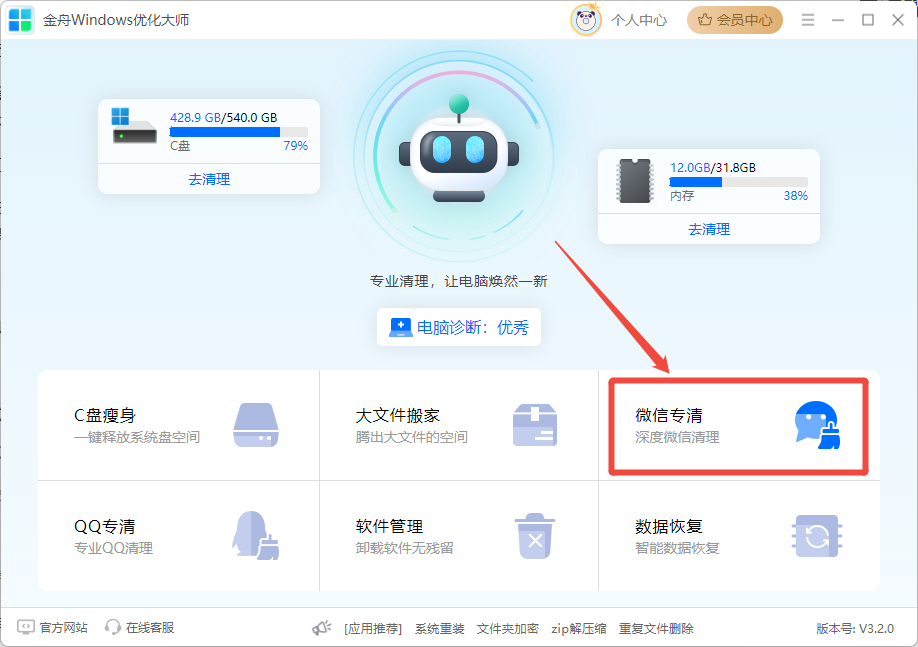The height and width of the screenshot is (647, 918).
Task: Open the 官方网站 link
Action: point(63,628)
